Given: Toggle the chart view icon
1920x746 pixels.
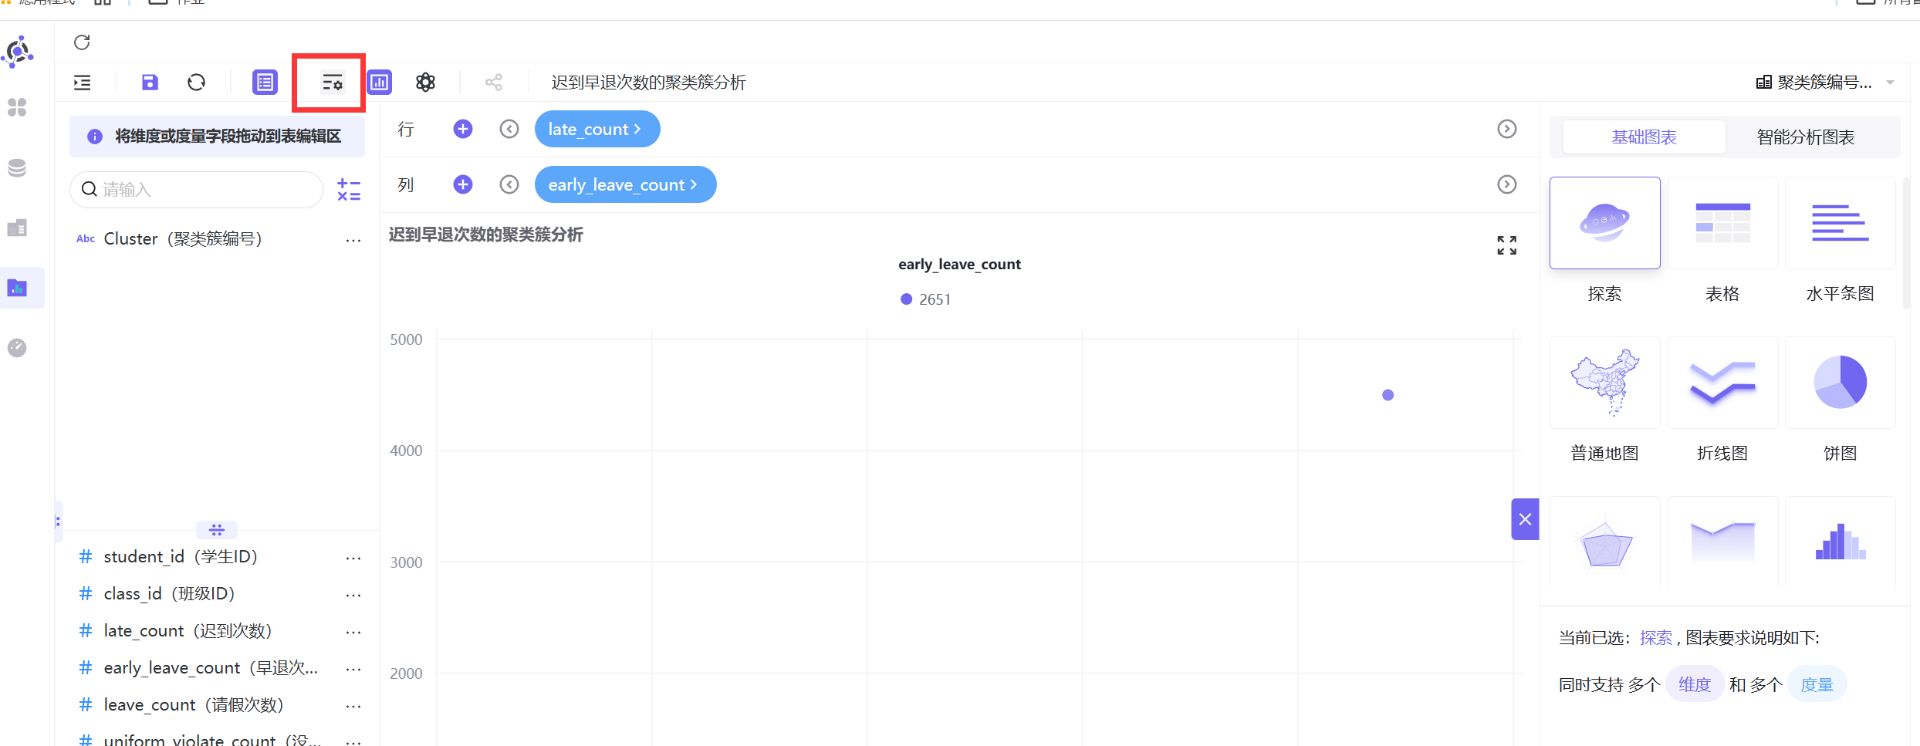Looking at the screenshot, I should click(x=379, y=82).
